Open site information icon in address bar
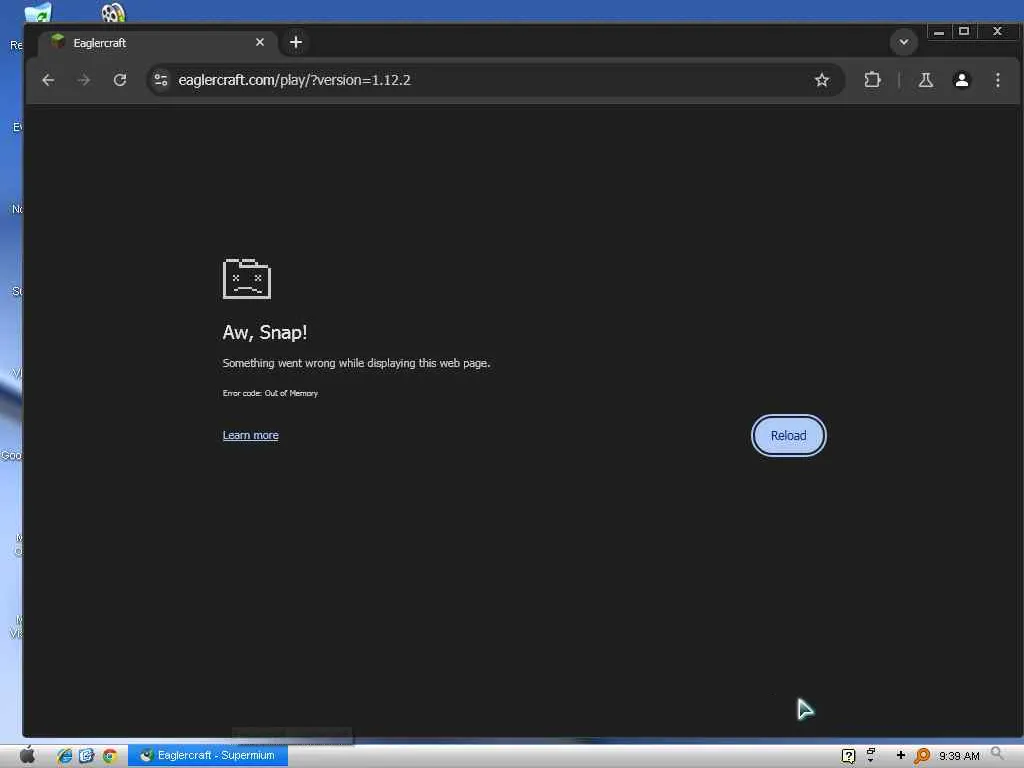The width and height of the screenshot is (1024, 768). coord(161,80)
